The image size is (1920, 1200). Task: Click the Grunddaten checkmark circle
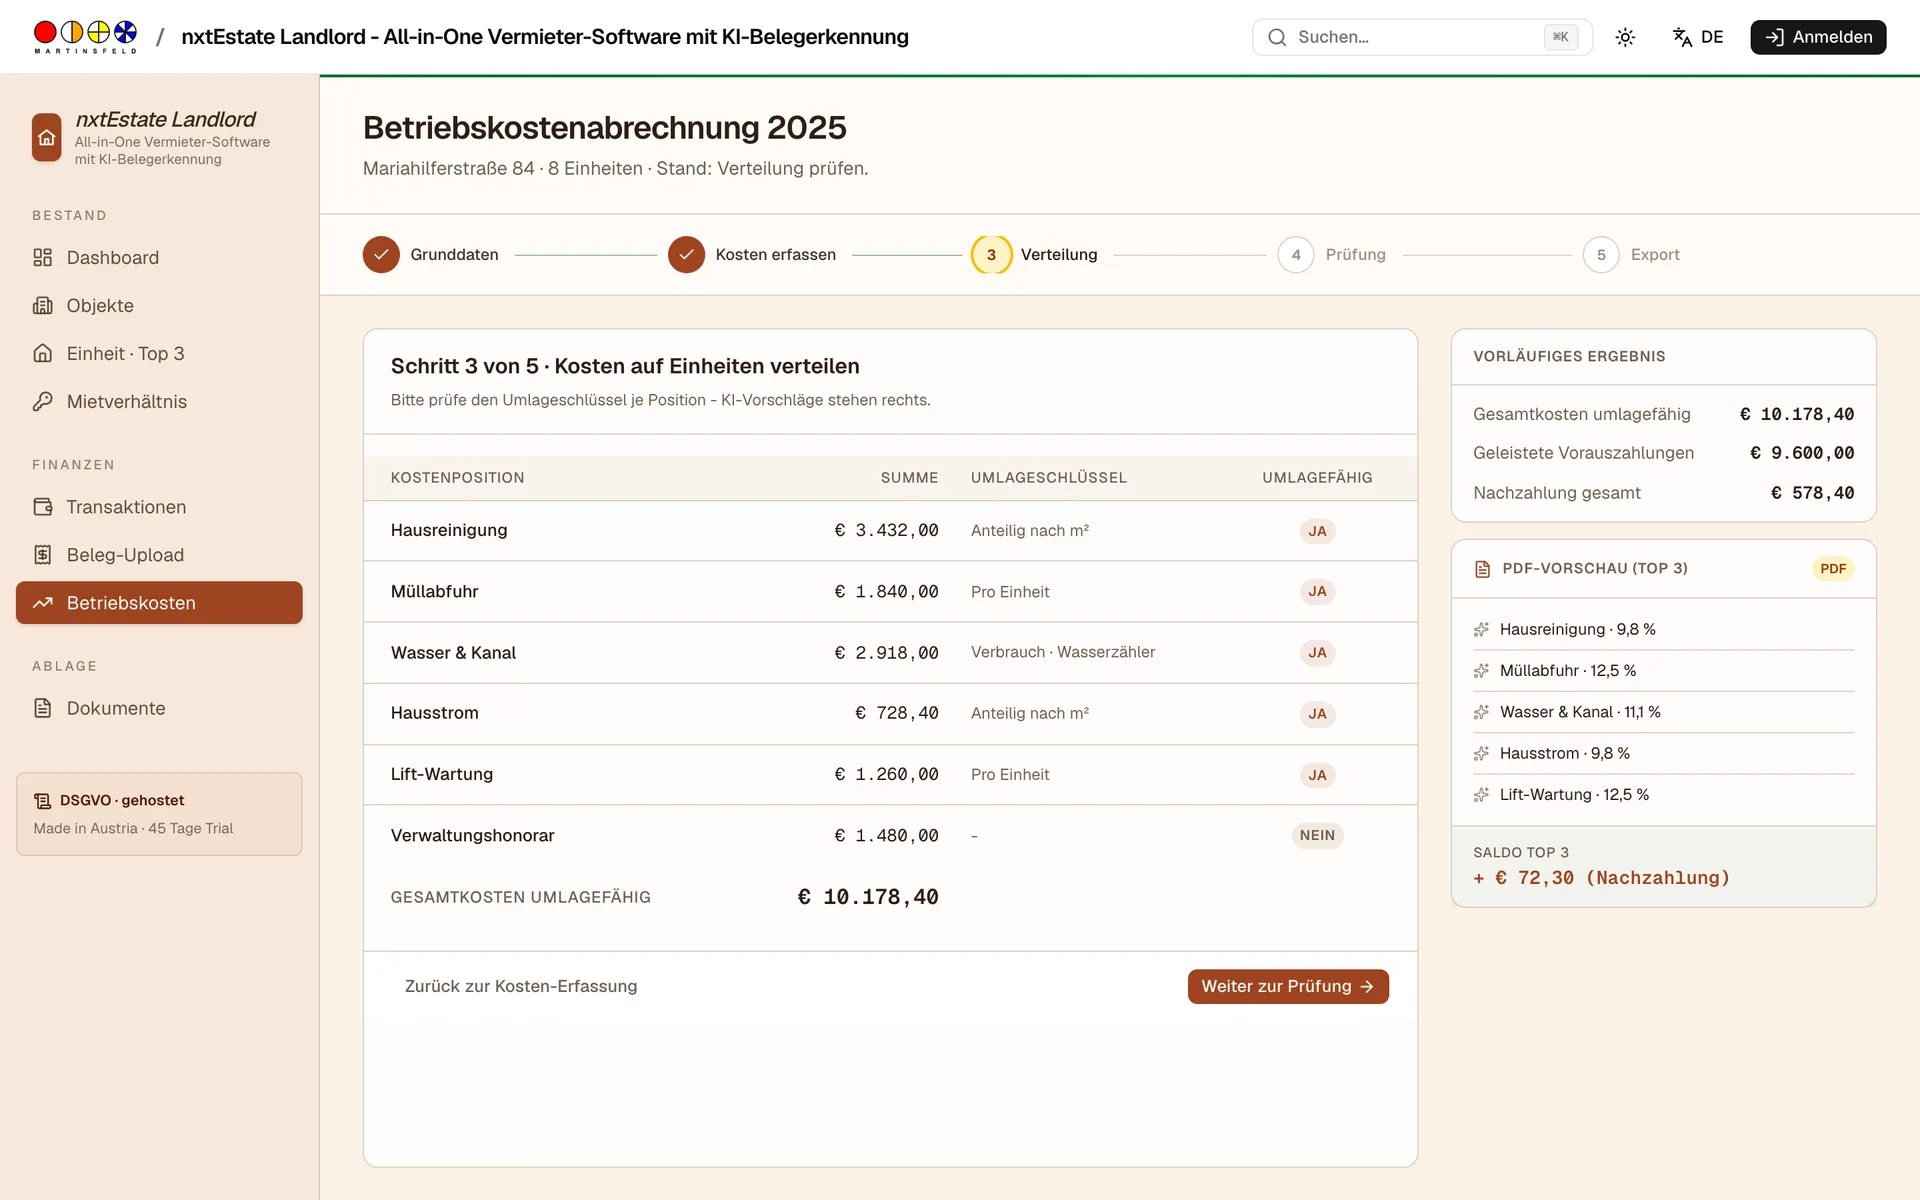[x=381, y=255]
